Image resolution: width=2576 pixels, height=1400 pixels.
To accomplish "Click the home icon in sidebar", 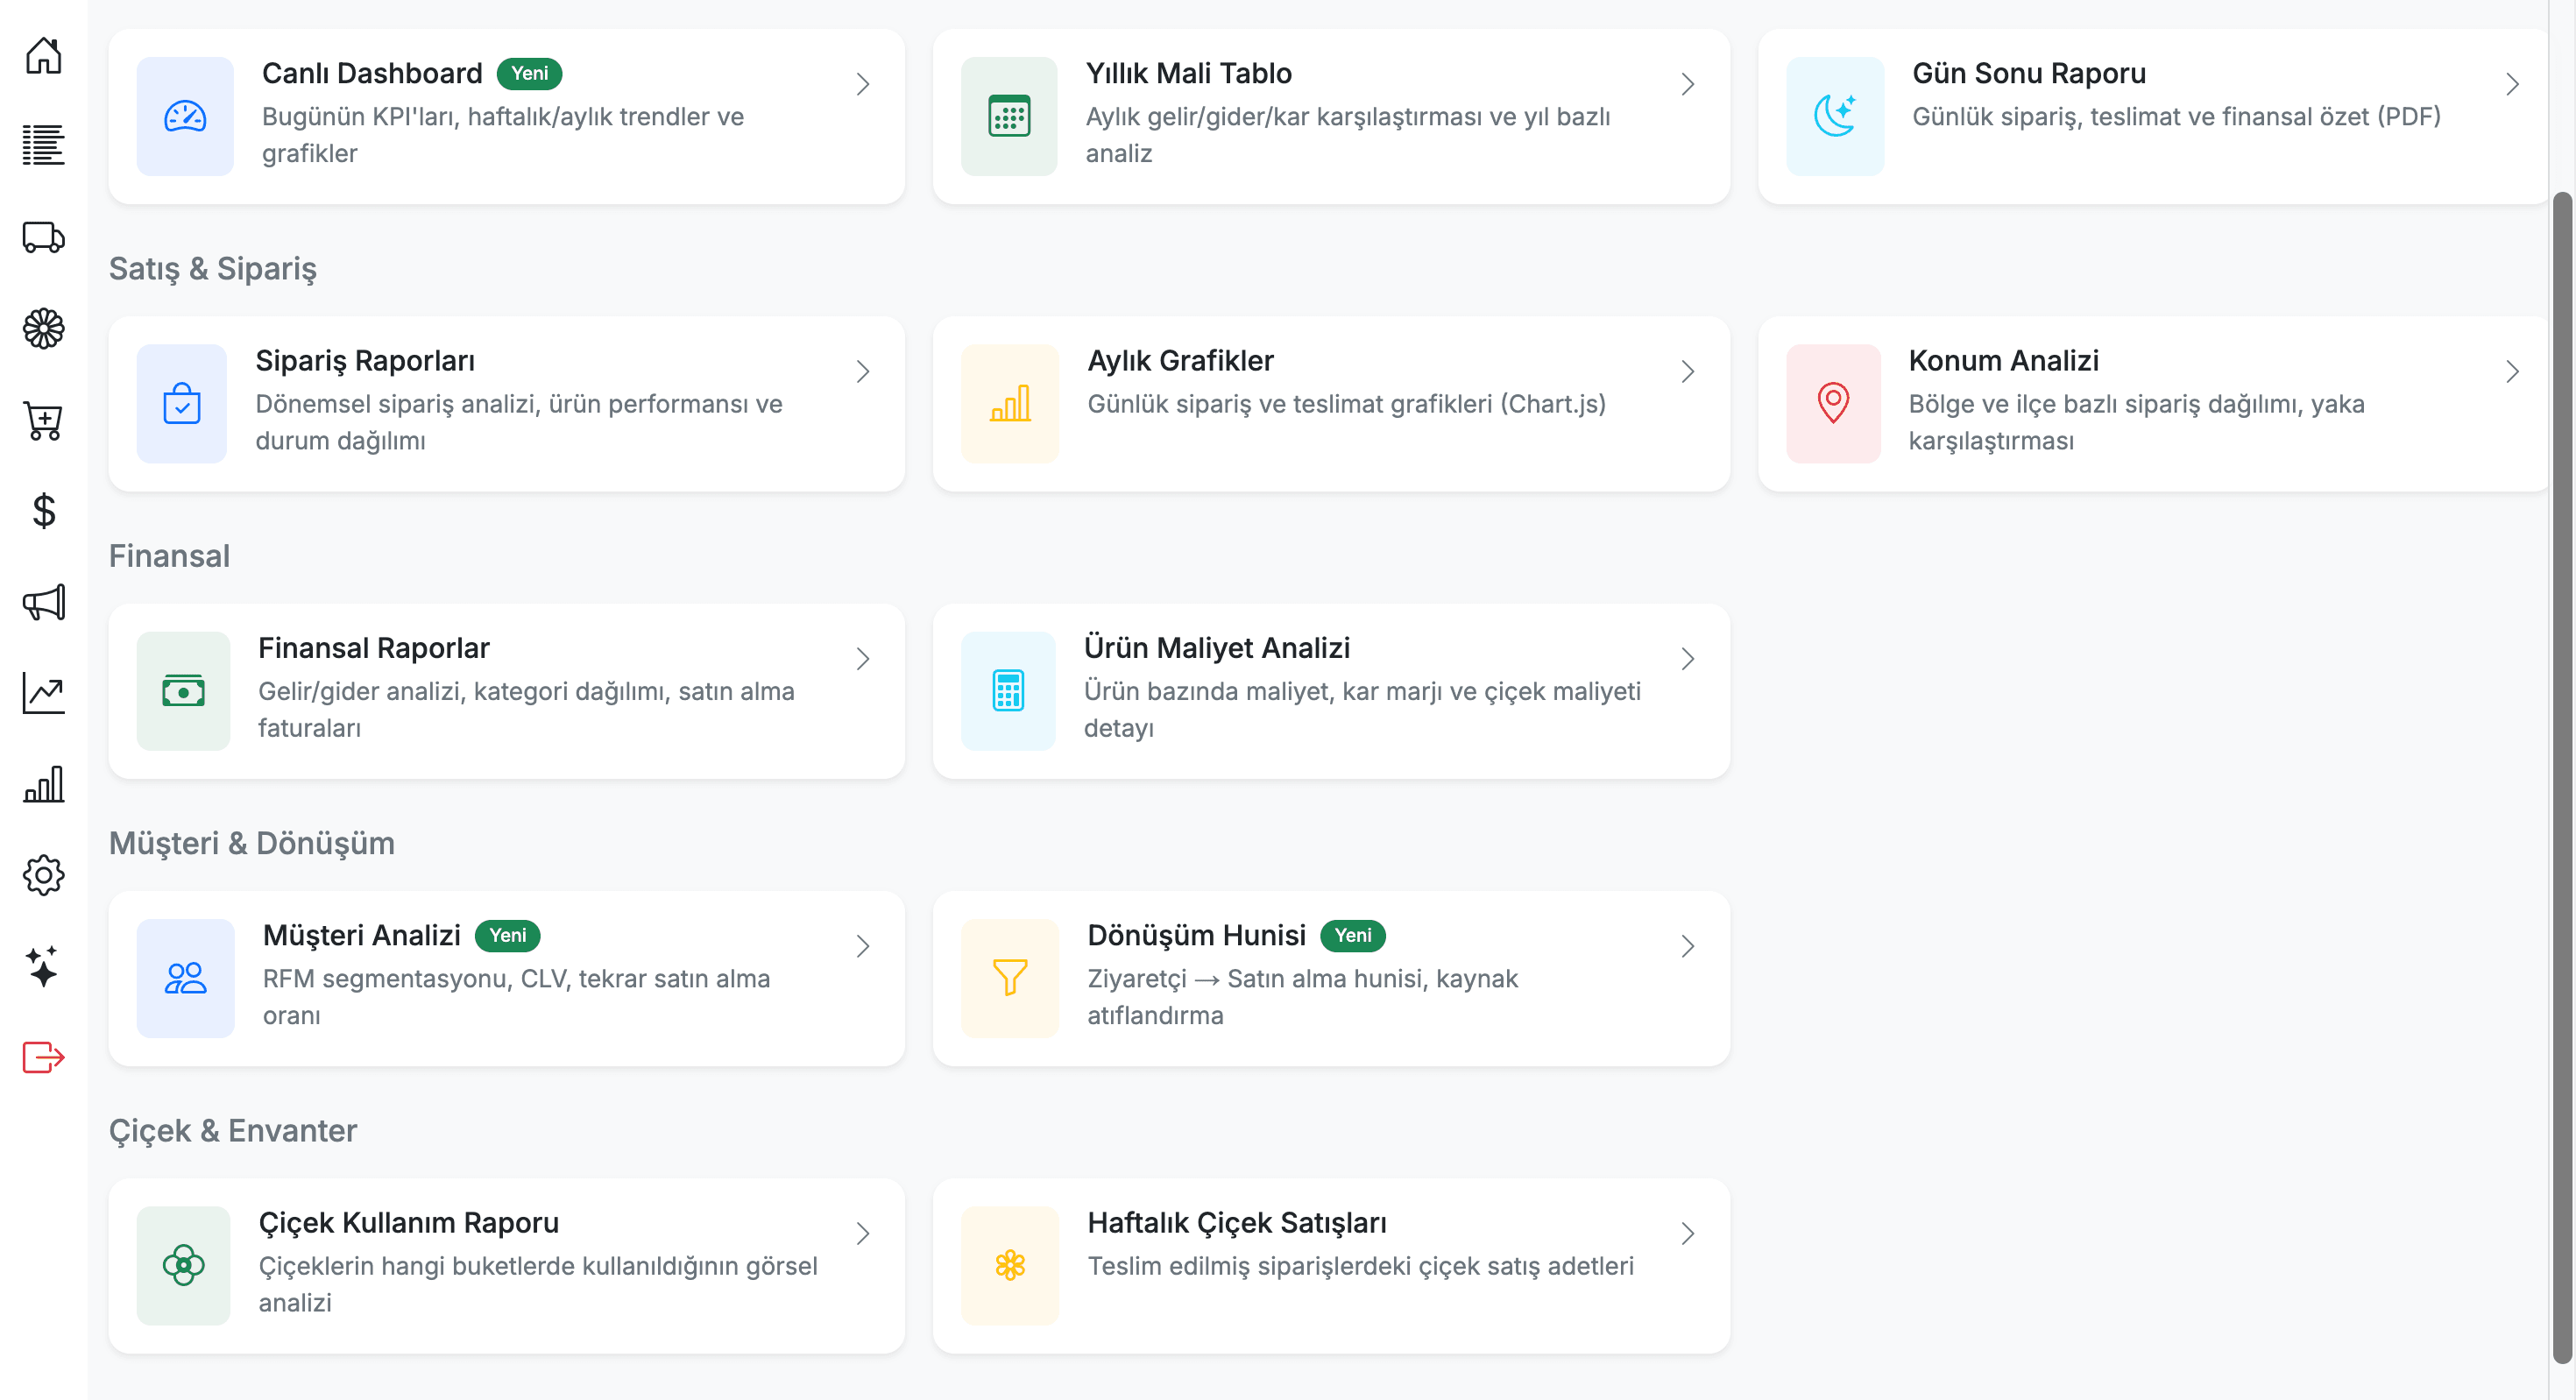I will 43,55.
